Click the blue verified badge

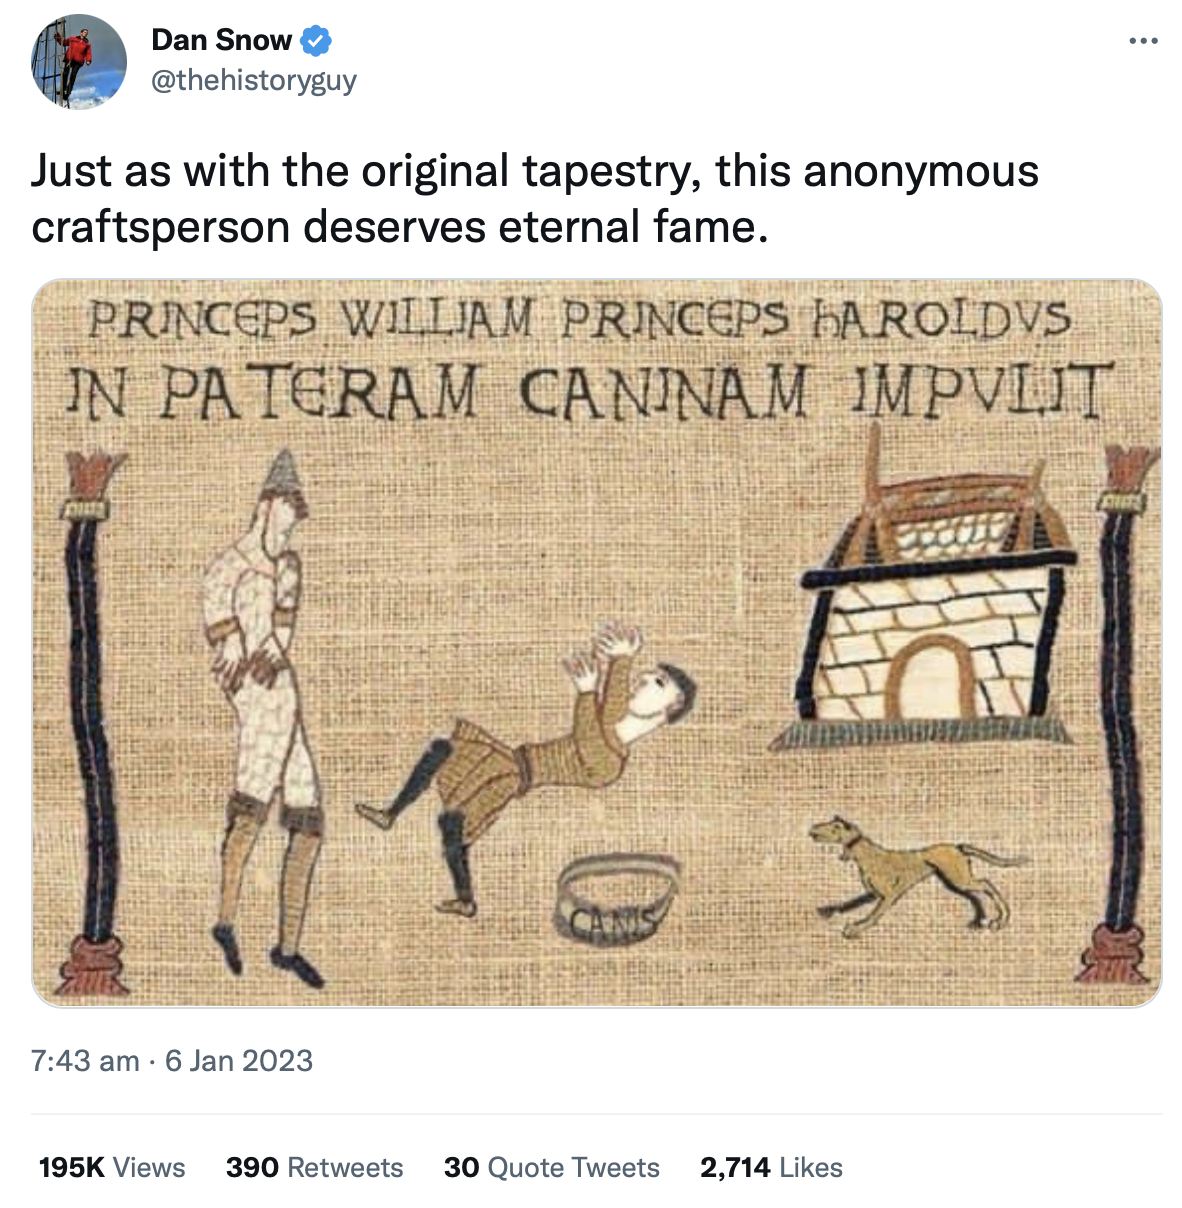317,41
